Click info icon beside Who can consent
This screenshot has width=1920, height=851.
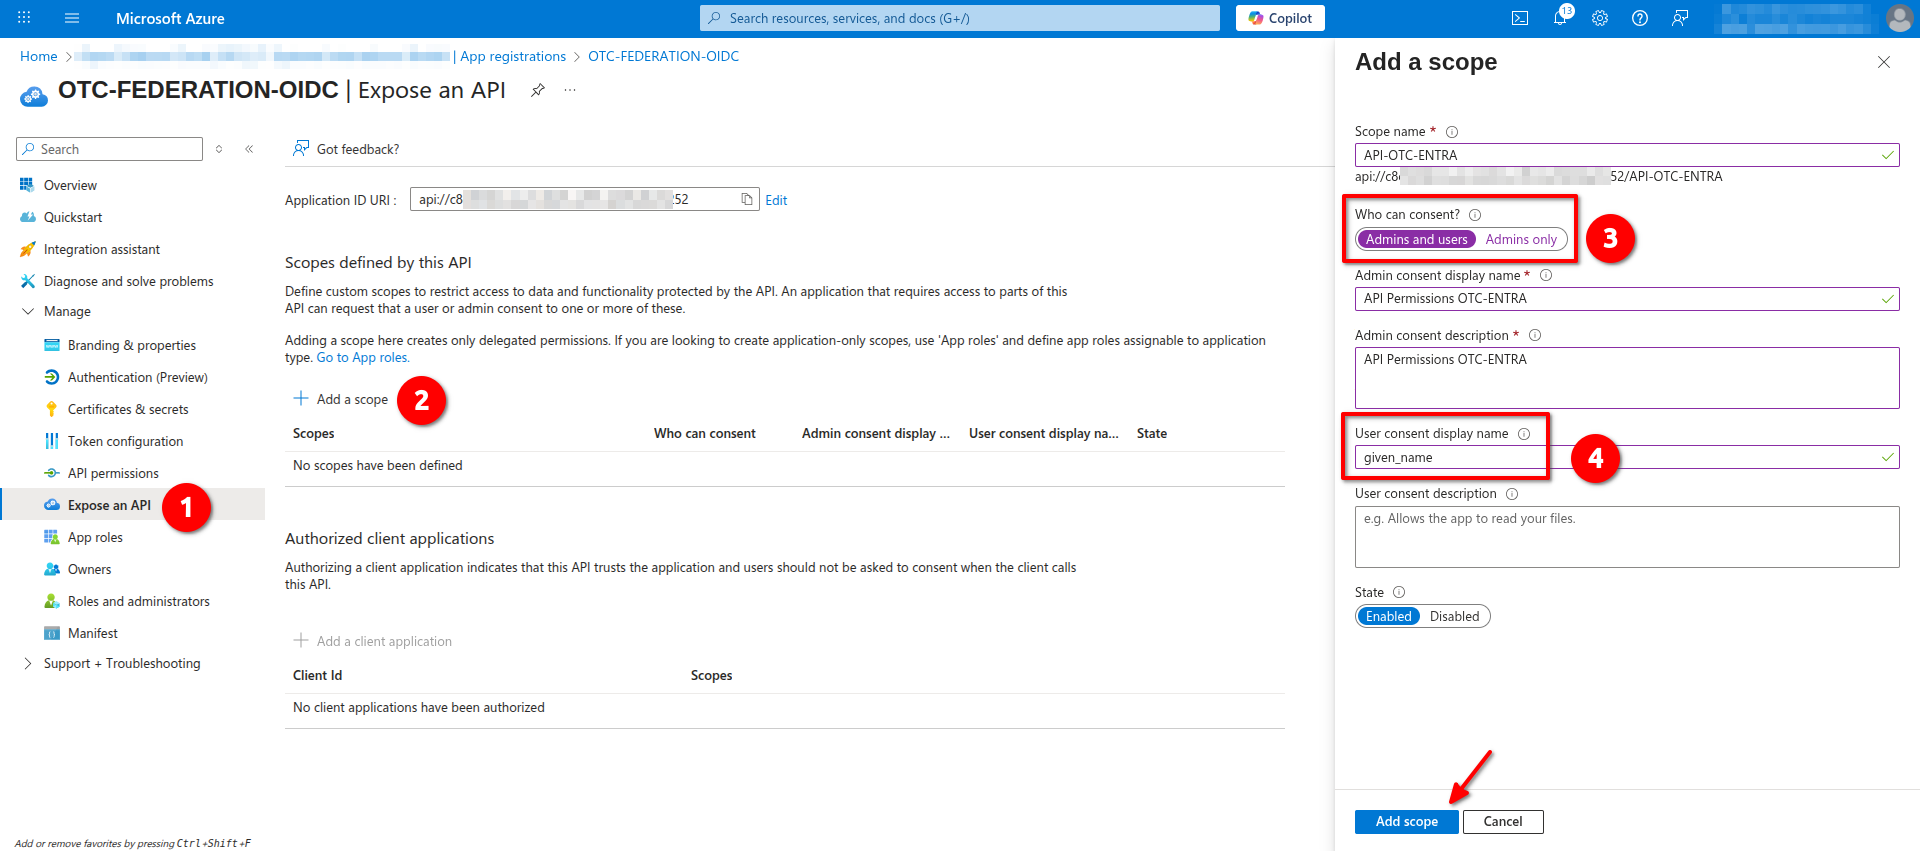coord(1475,215)
